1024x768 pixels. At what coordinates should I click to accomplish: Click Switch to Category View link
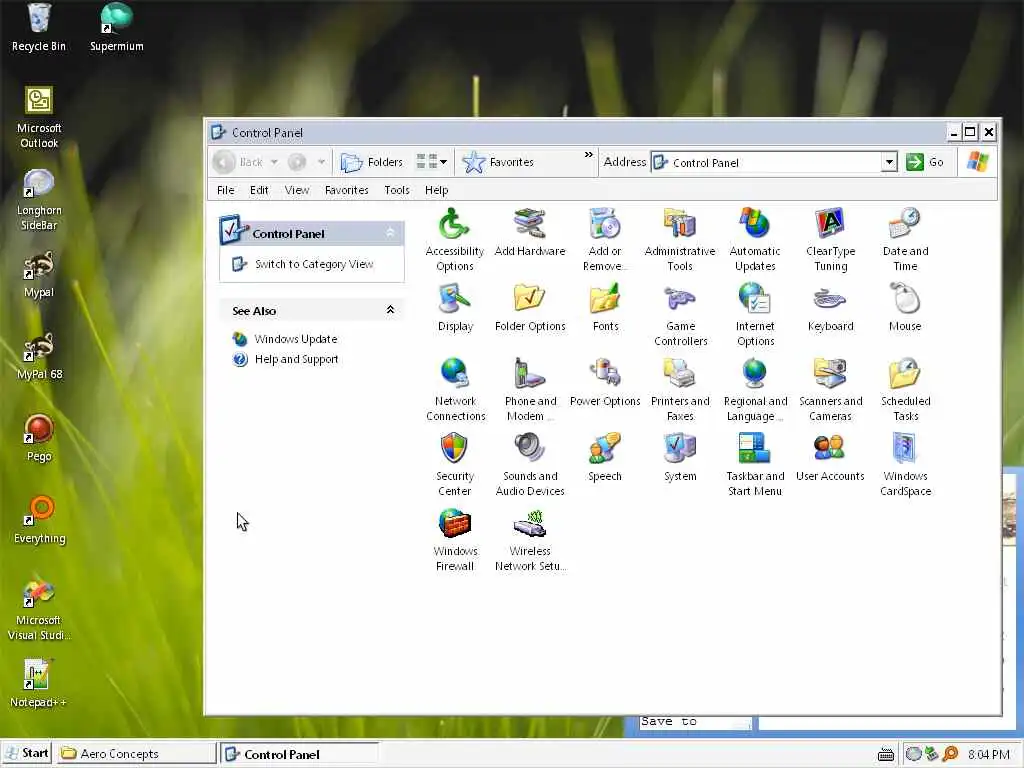[x=313, y=264]
